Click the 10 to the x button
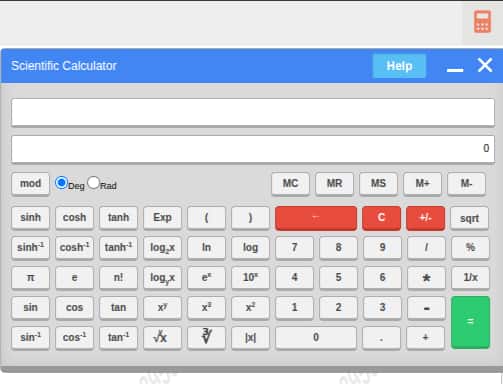This screenshot has height=384, width=503. point(250,278)
